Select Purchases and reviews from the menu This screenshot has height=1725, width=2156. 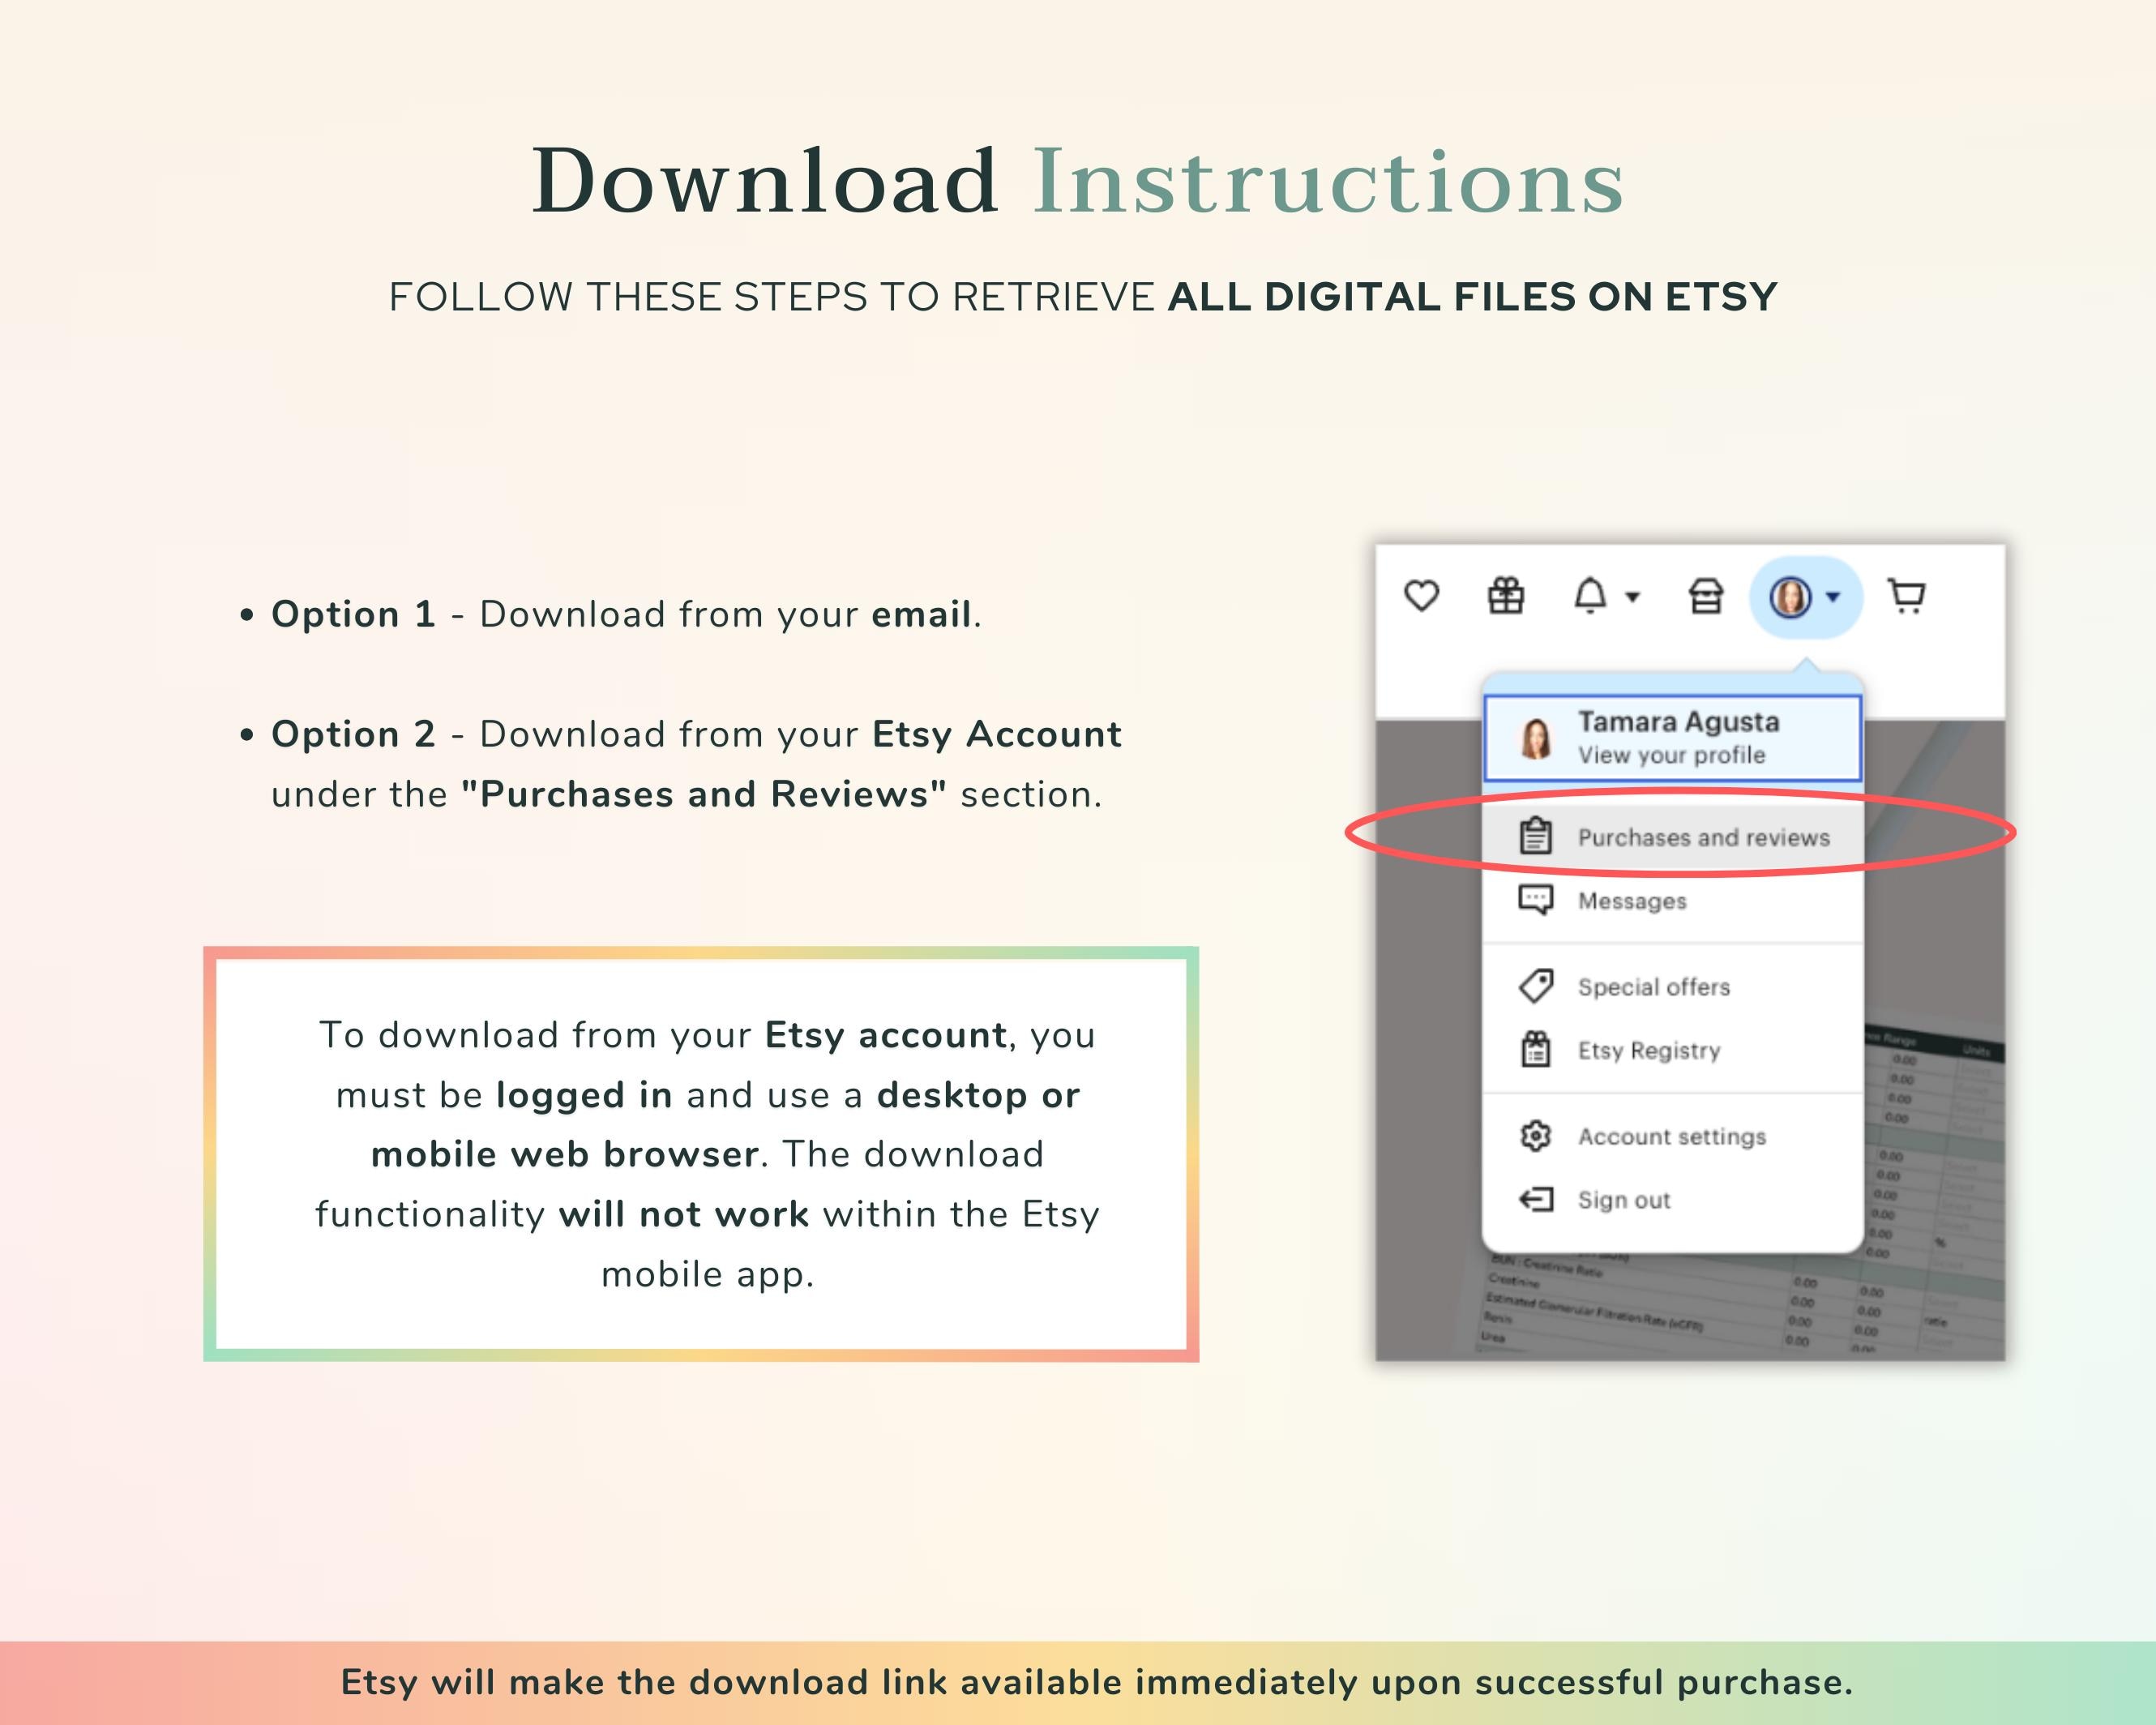[x=1704, y=838]
